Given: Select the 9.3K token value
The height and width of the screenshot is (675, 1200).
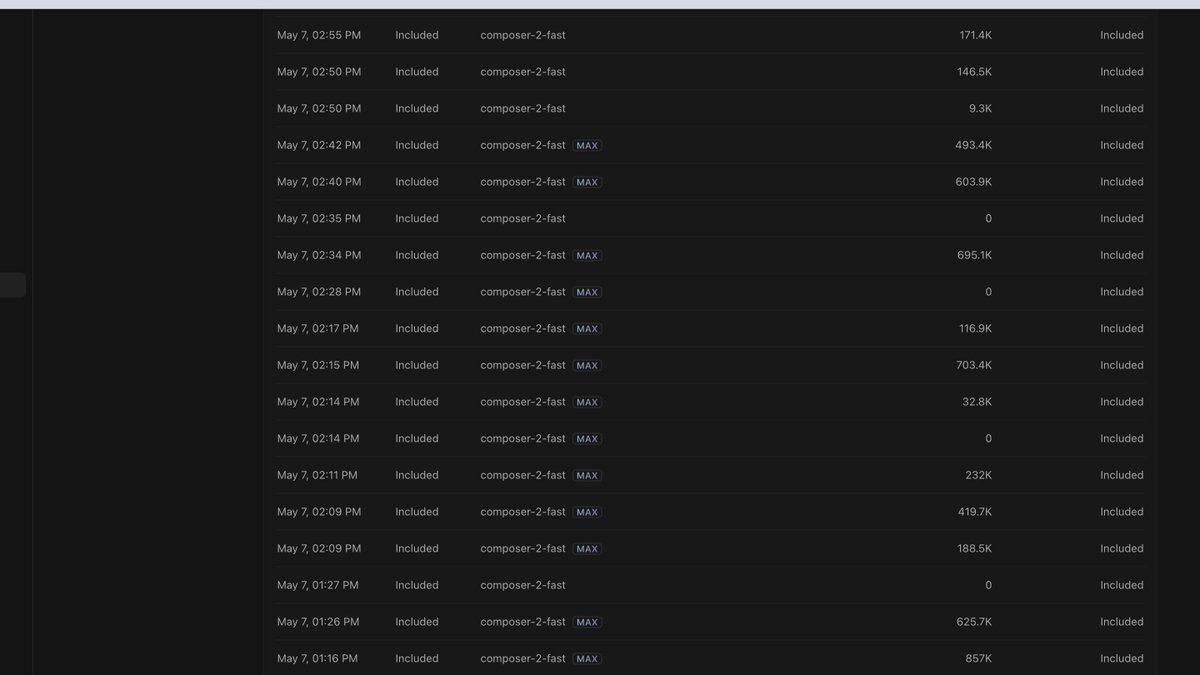Looking at the screenshot, I should point(980,108).
